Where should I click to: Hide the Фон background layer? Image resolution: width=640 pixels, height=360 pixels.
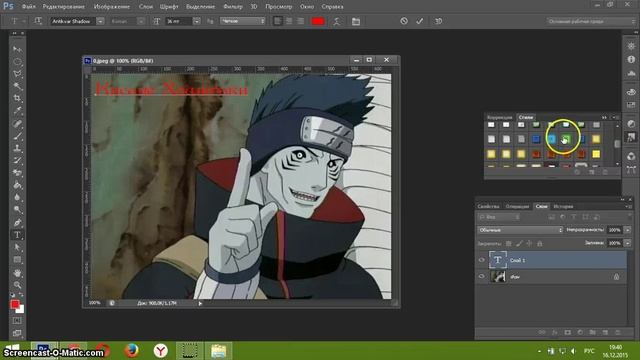482,277
